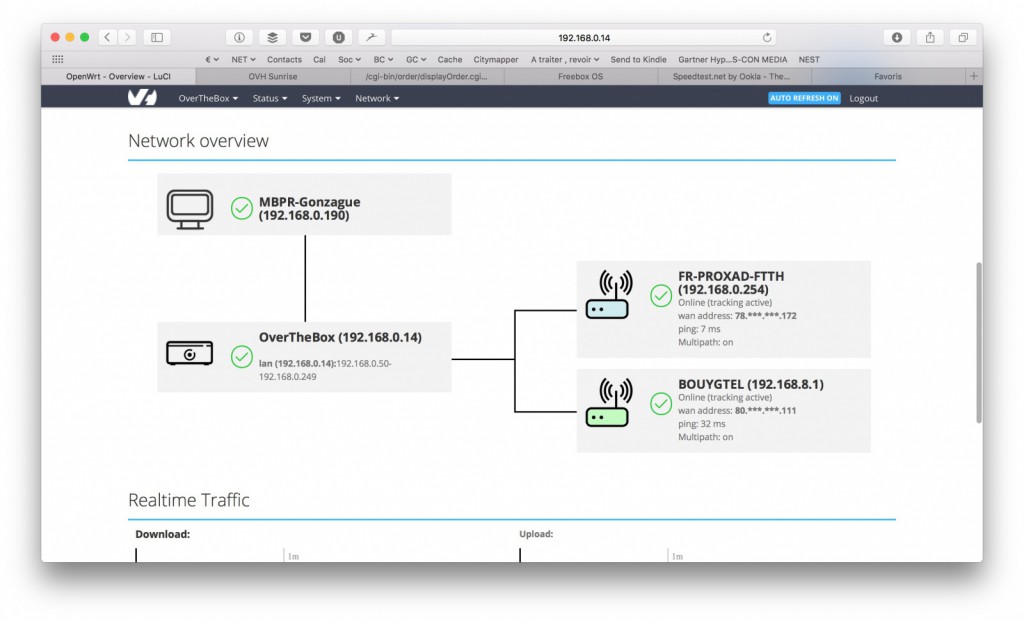Open the layered stack extension icon

point(272,37)
